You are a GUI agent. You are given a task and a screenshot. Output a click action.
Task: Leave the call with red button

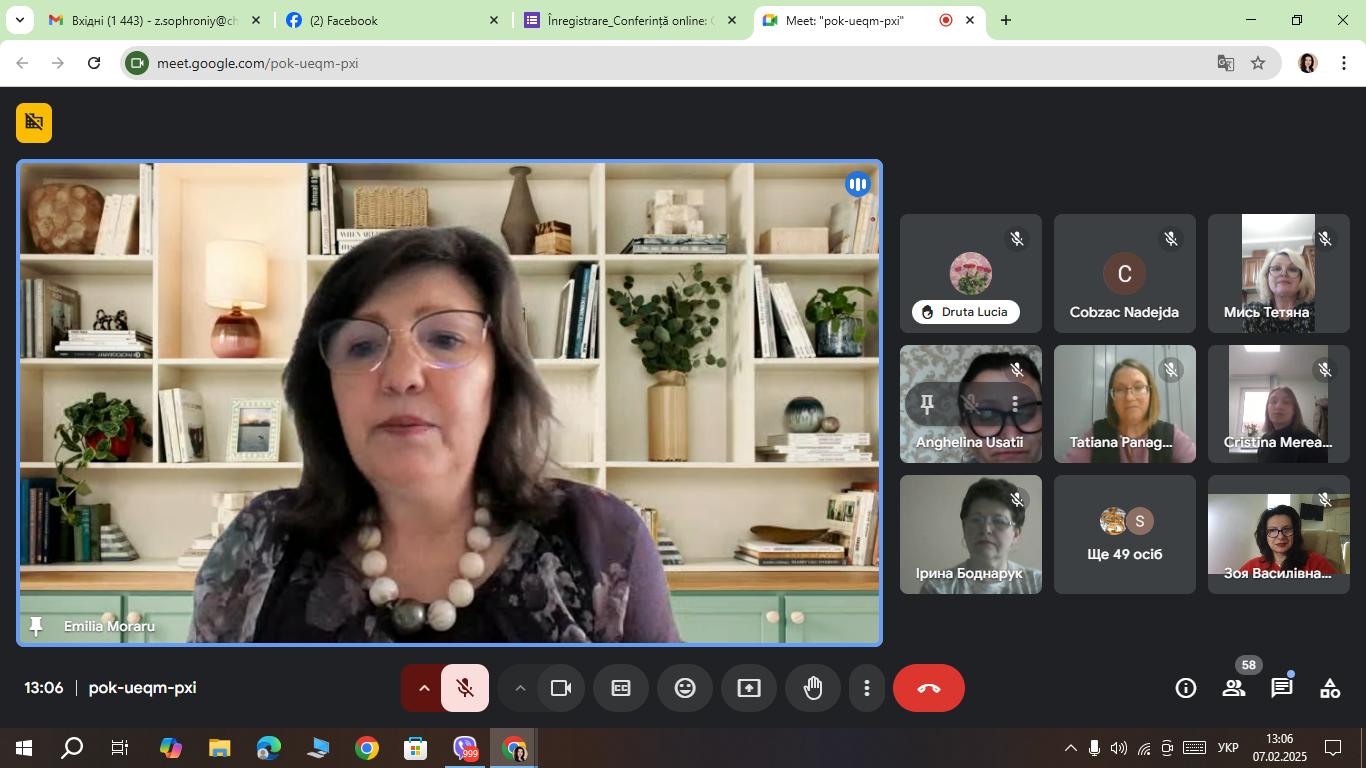[x=929, y=688]
